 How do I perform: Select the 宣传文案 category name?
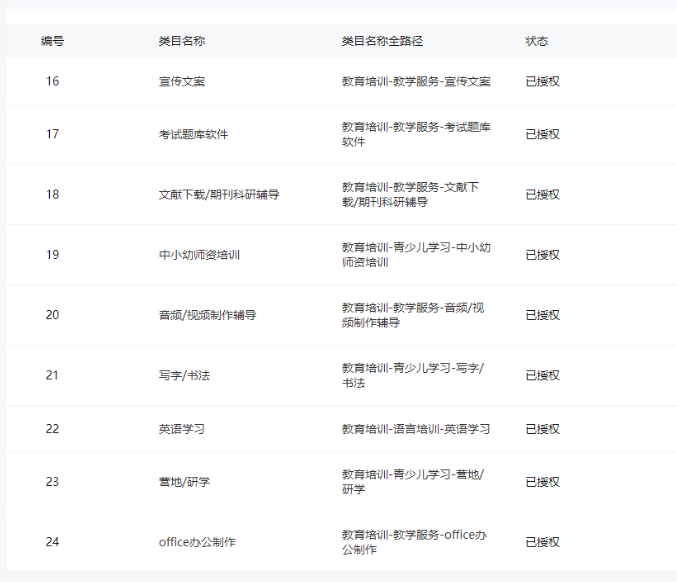point(182,81)
